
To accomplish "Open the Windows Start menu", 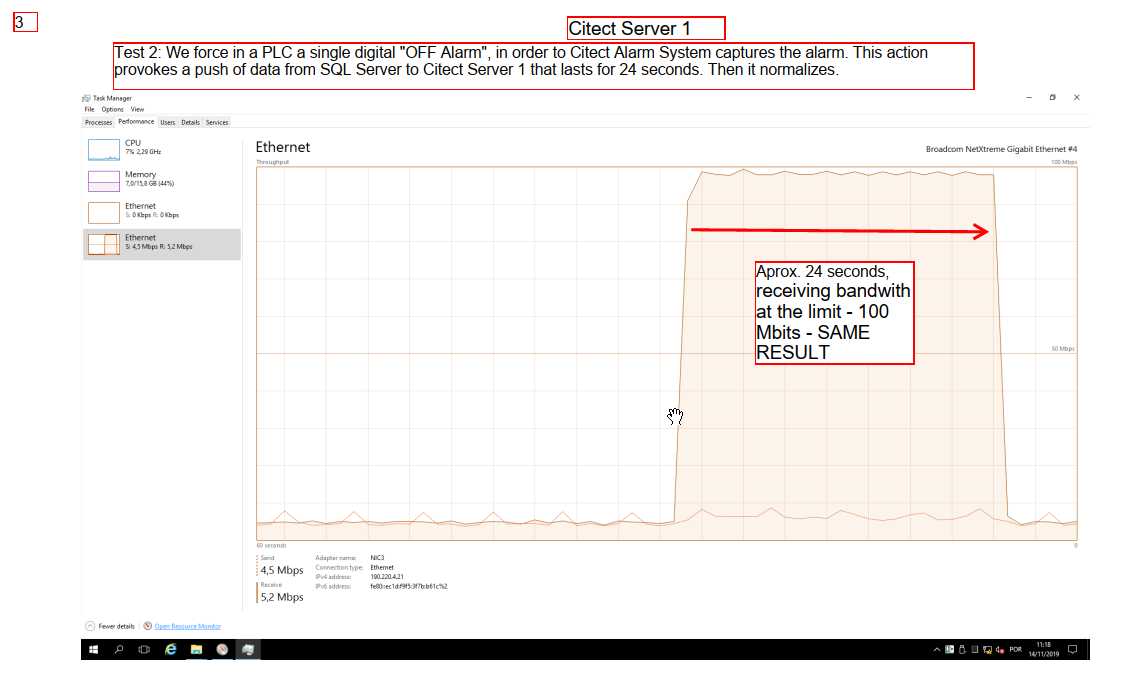I will (93, 650).
